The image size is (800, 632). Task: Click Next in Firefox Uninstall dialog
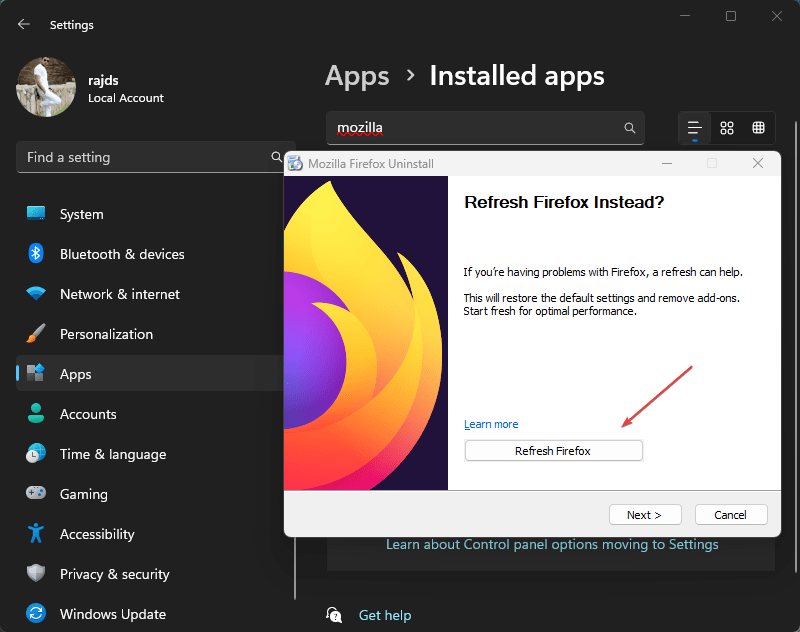pyautogui.click(x=645, y=515)
